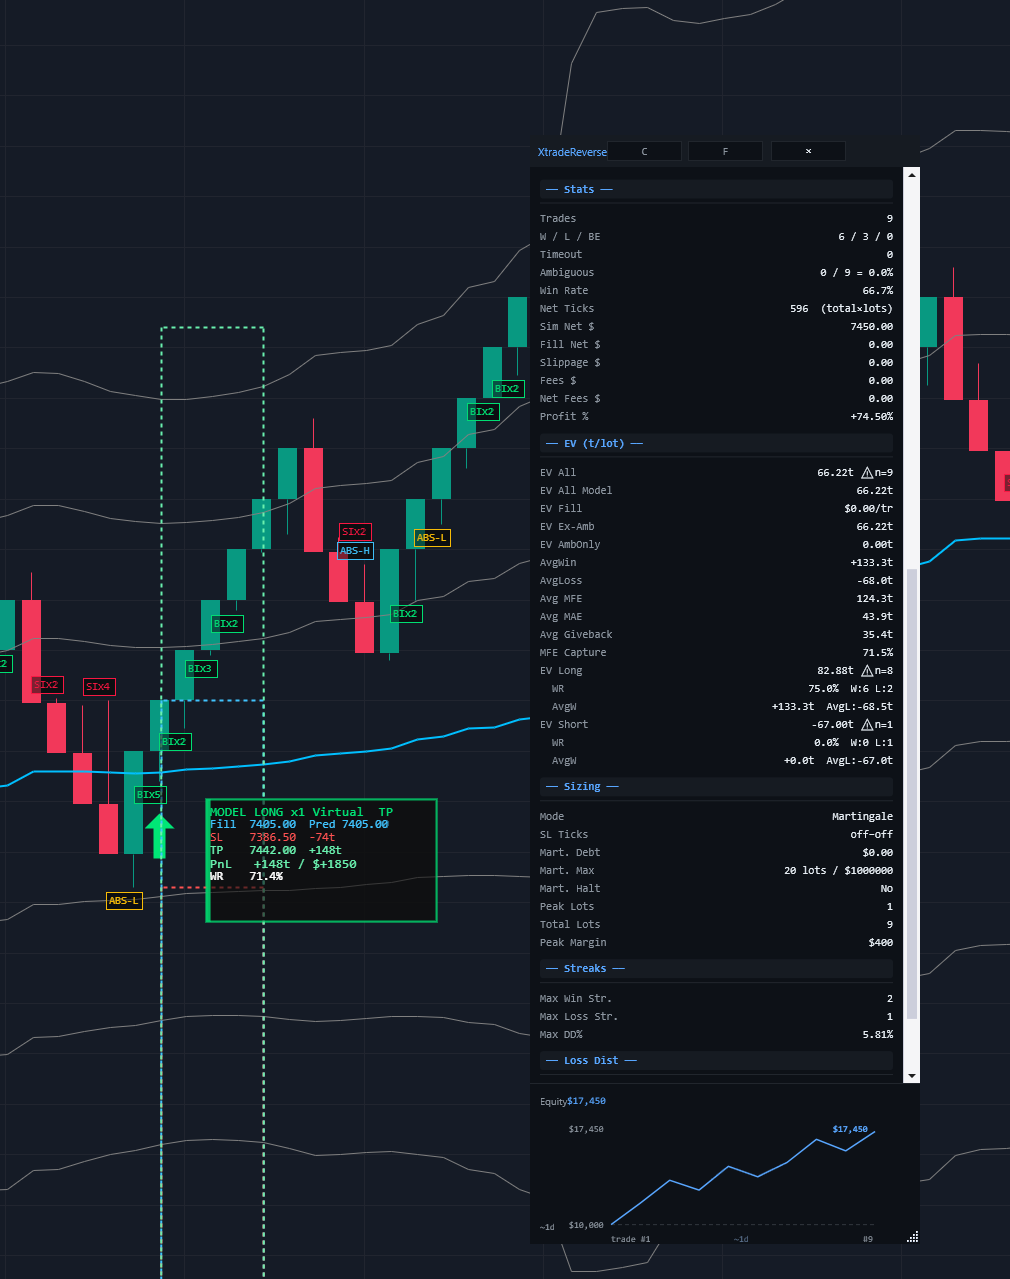
Task: Click the WR 71.4% line in tooltip
Action: click(x=246, y=876)
